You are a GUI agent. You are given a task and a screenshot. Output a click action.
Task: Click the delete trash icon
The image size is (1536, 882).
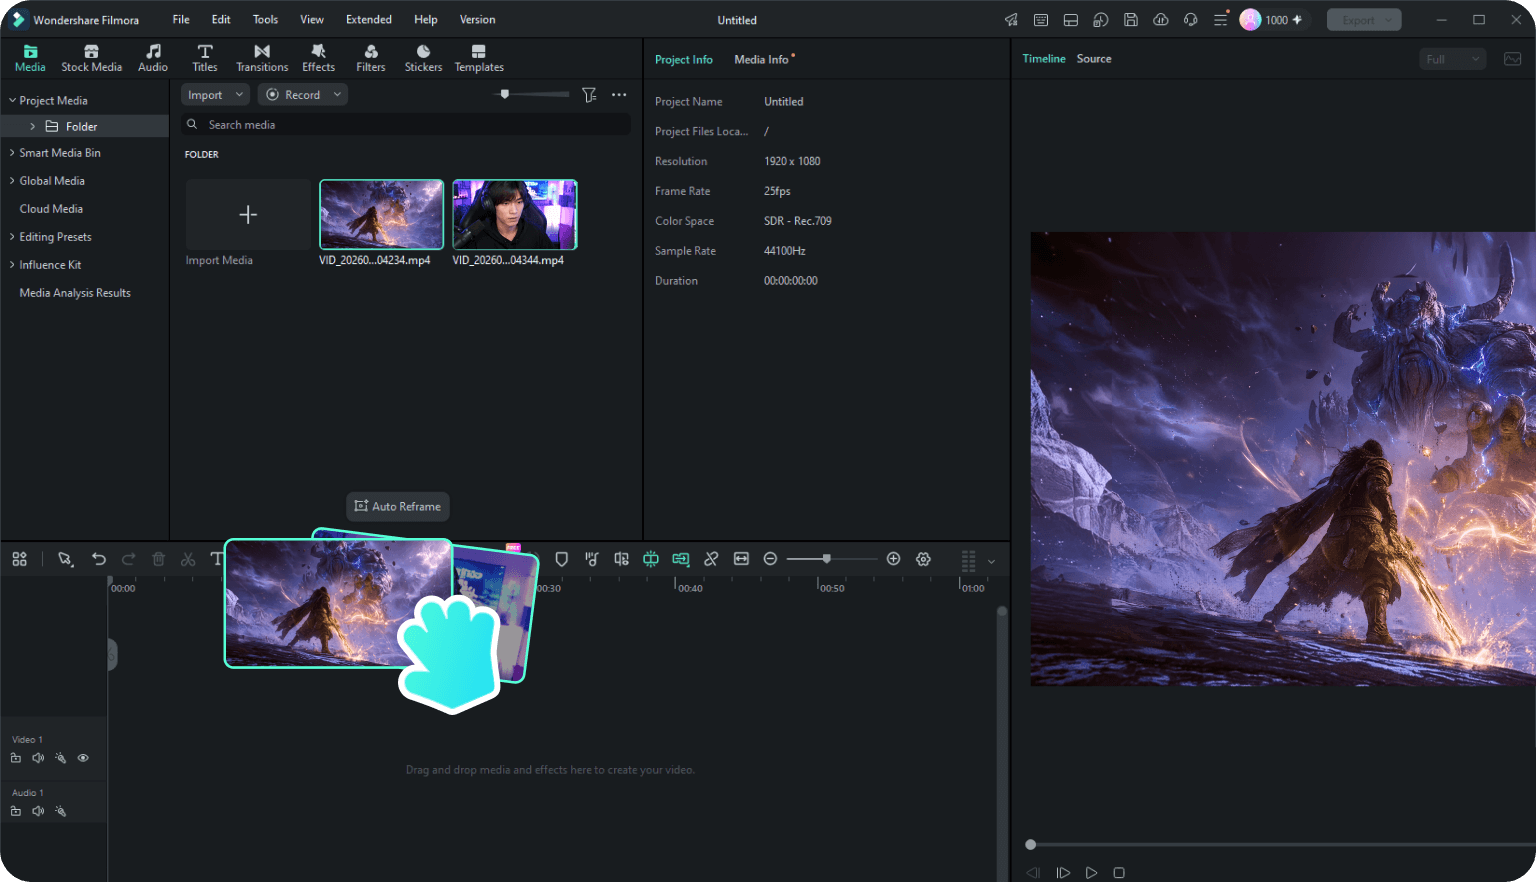point(158,559)
